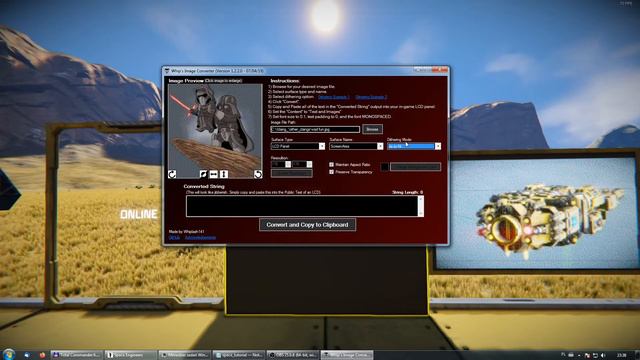640x360 pixels.
Task: Open the second dithering example link
Action: click(371, 97)
